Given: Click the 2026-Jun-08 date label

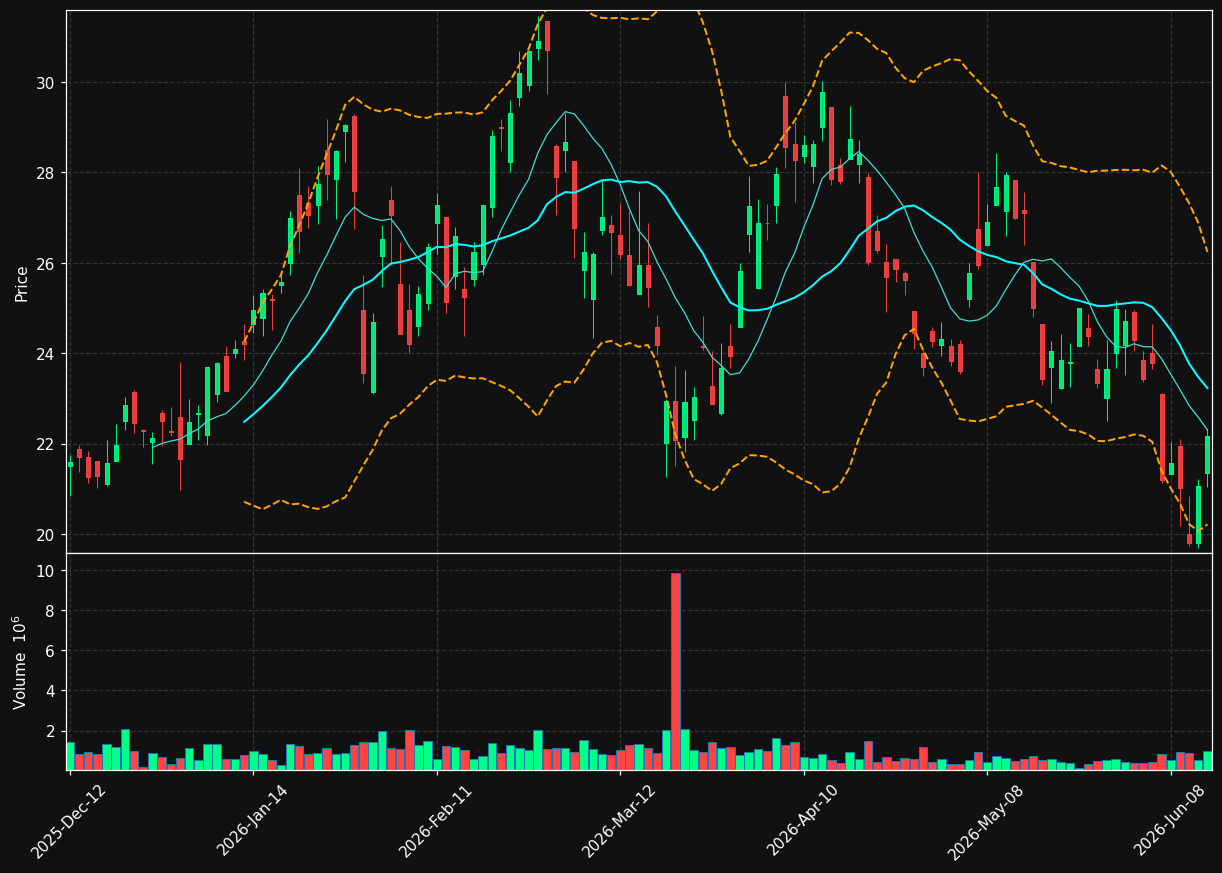Looking at the screenshot, I should (1170, 821).
